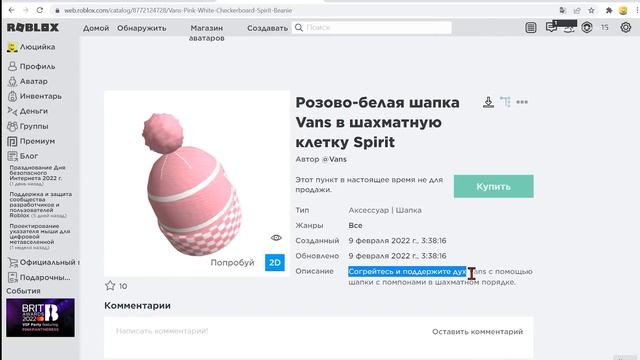
Task: Click the Шапка type link
Action: 409,210
